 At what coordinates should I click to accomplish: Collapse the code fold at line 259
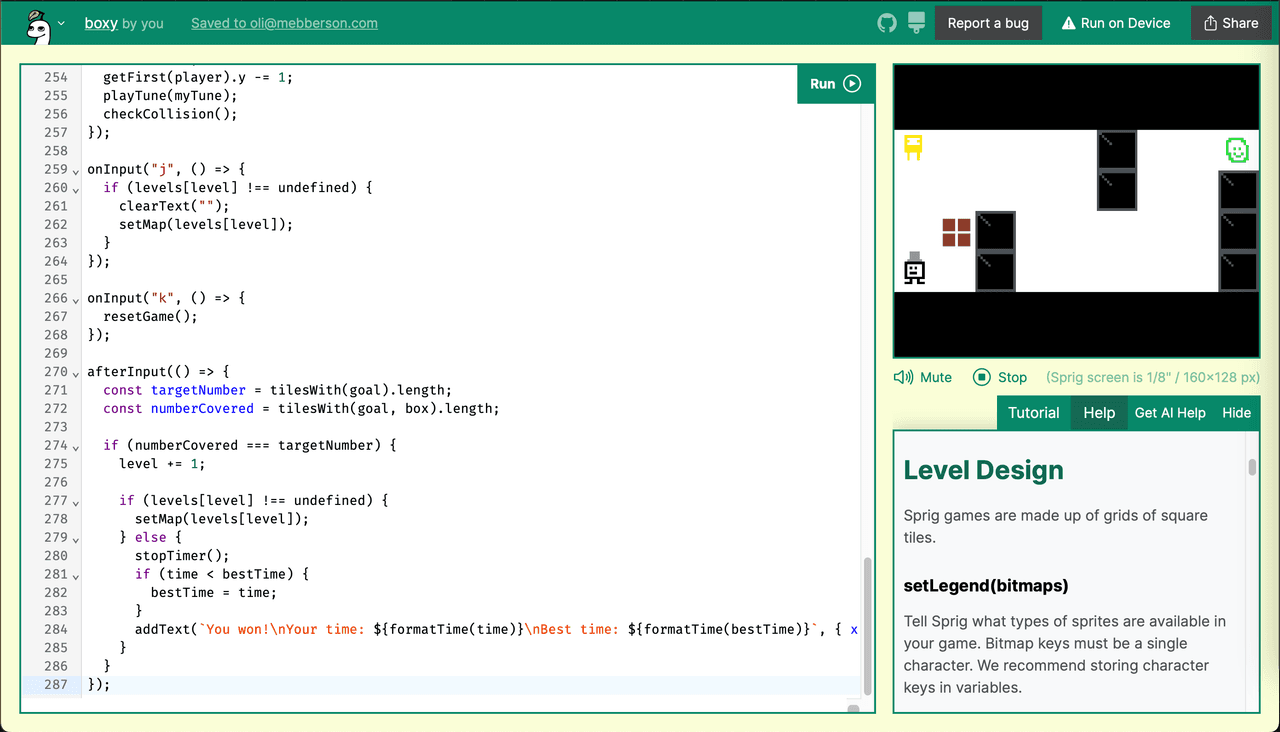(x=76, y=170)
